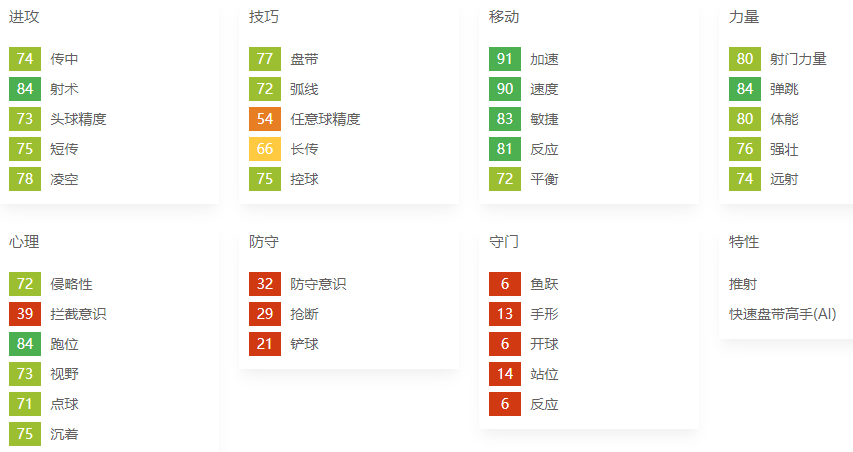
Task: Click the 沉着 attribute label
Action: pyautogui.click(x=64, y=434)
